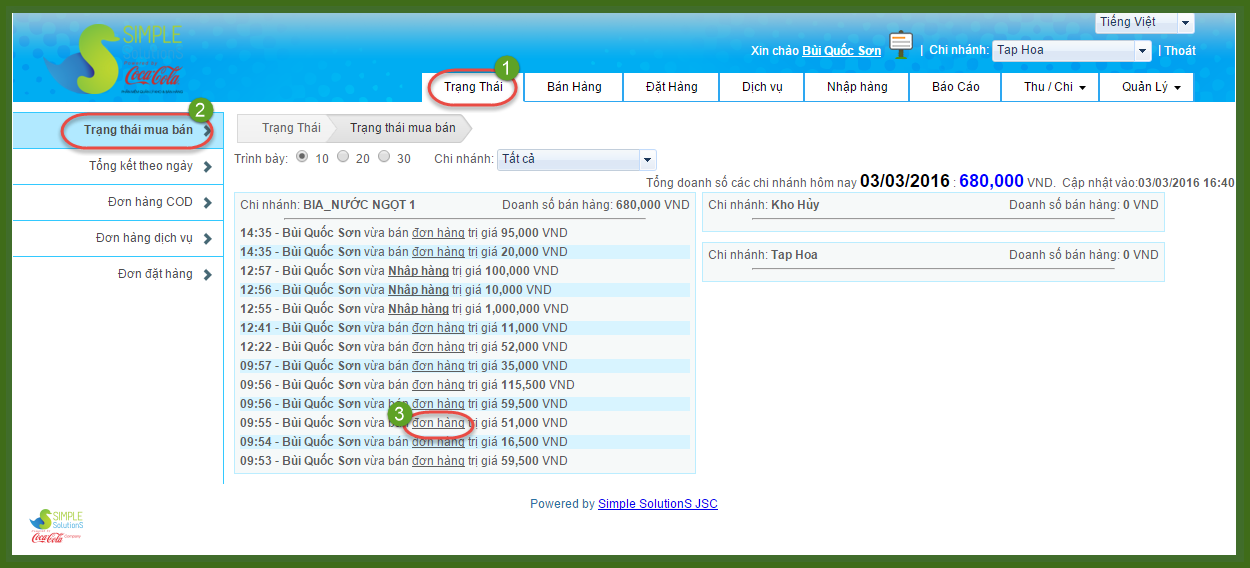Click the arrow icon next to Đơn đặt hàng

pyautogui.click(x=207, y=275)
